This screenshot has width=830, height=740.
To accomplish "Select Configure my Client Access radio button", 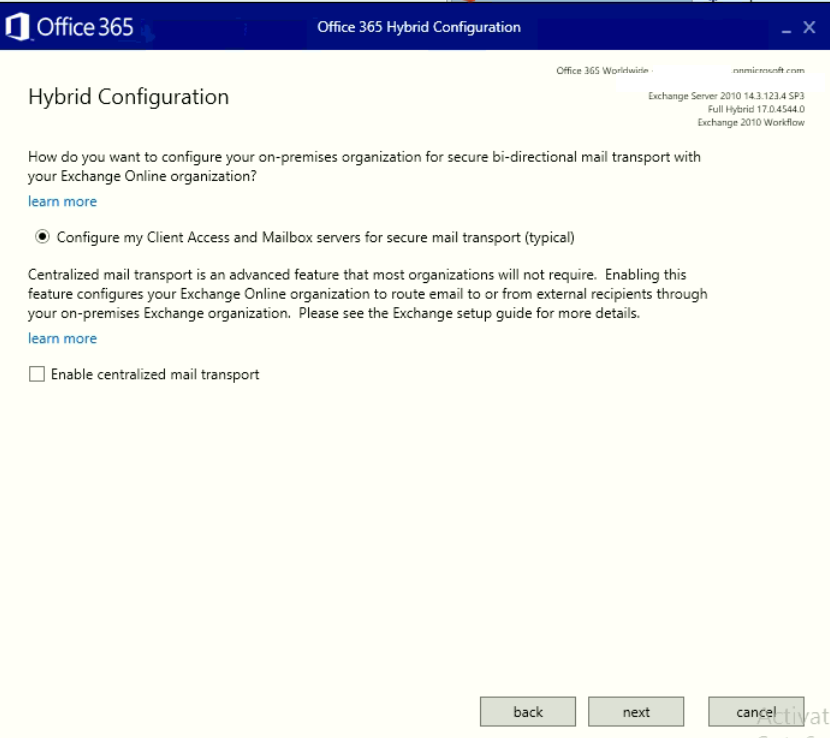I will [x=42, y=237].
